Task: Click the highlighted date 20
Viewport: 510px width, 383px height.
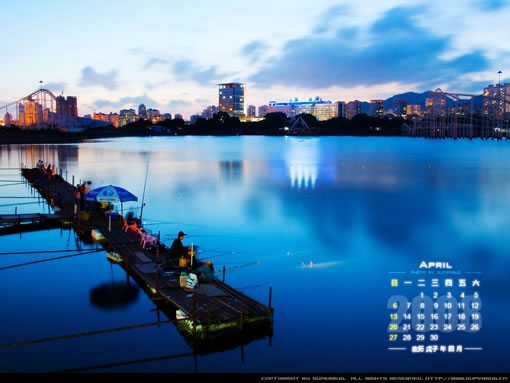Action: point(393,327)
